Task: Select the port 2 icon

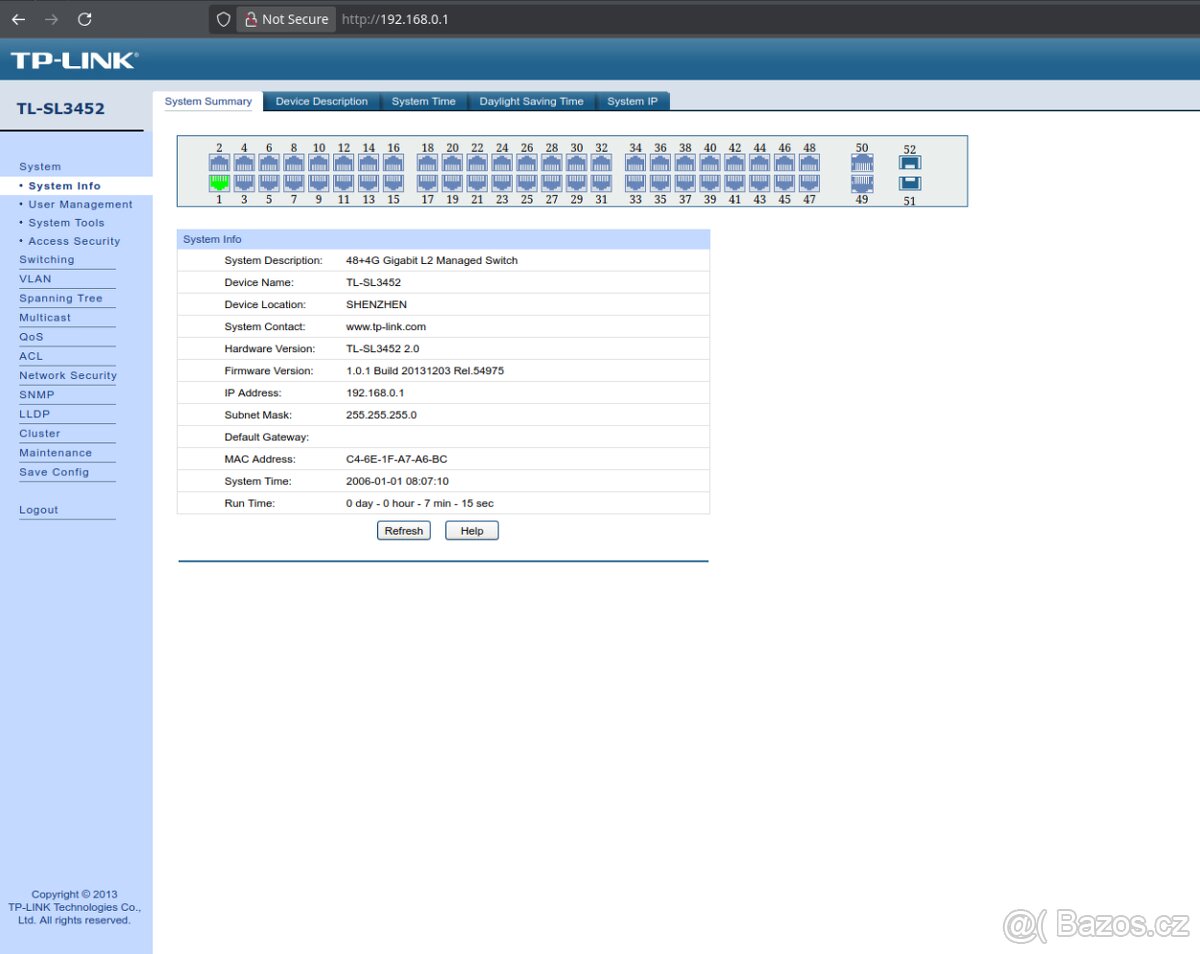Action: tap(219, 162)
